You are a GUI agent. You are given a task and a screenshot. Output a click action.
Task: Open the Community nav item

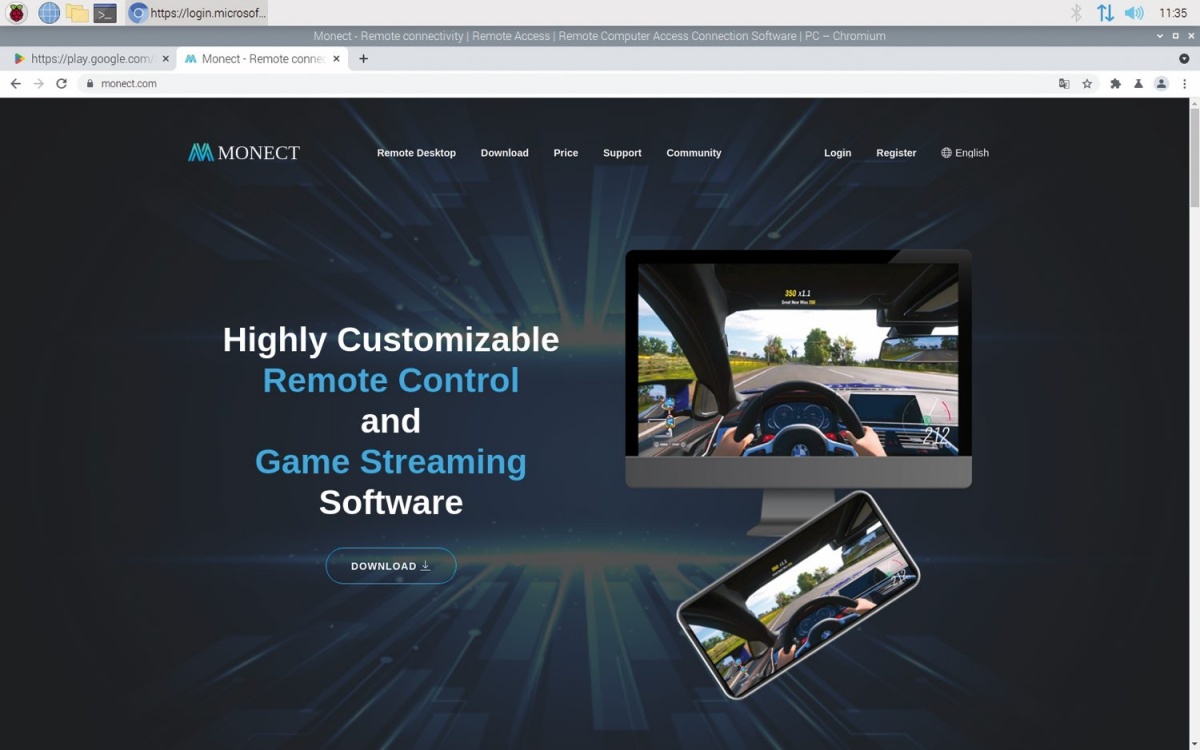point(694,153)
